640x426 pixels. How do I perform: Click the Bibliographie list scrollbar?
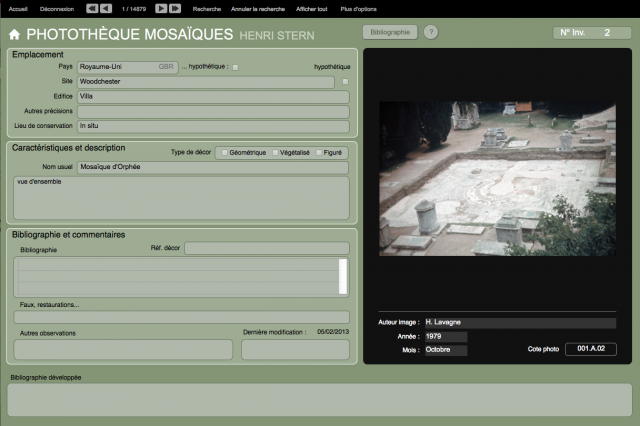click(343, 276)
